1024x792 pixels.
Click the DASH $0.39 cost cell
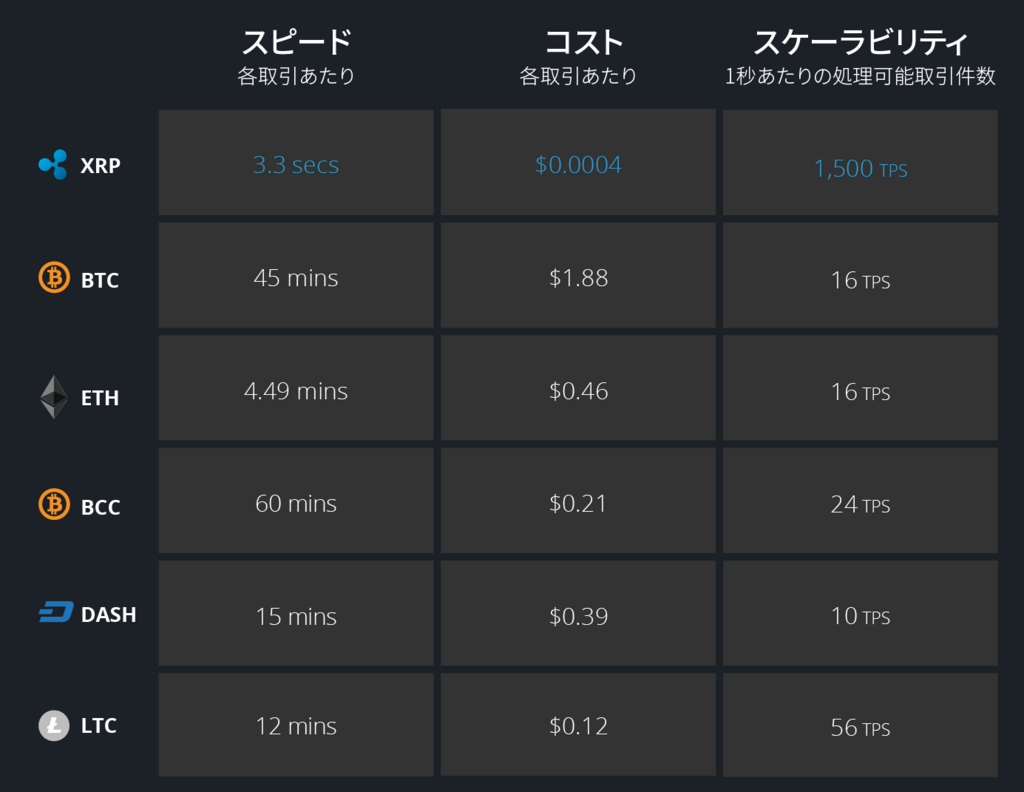578,613
